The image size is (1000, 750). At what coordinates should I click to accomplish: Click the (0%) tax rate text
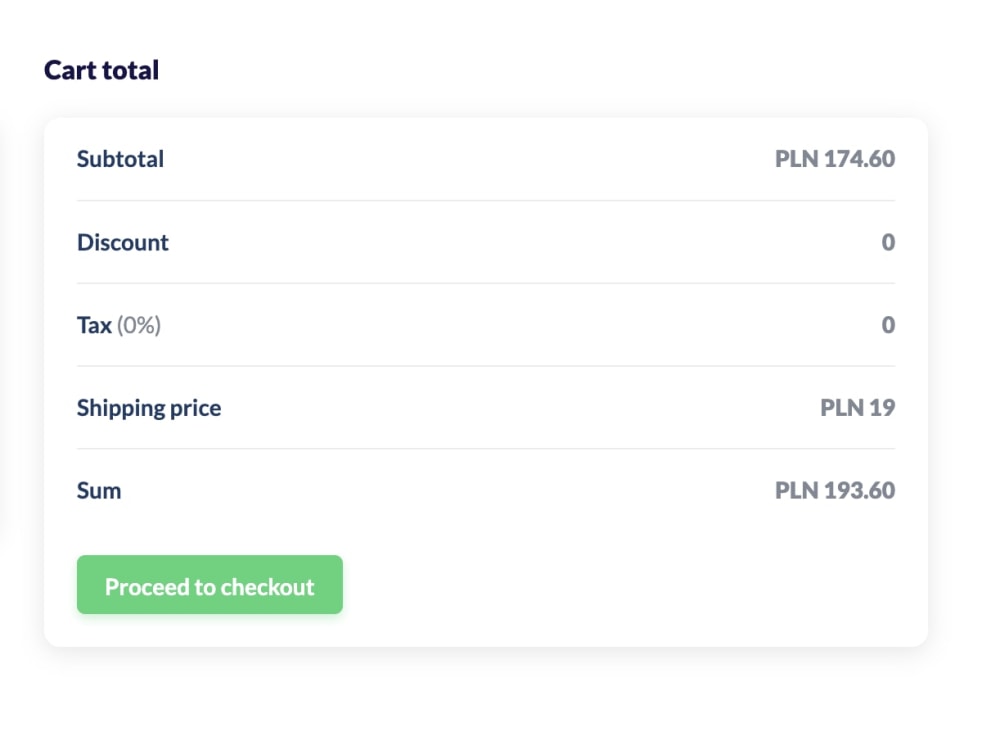(x=139, y=325)
